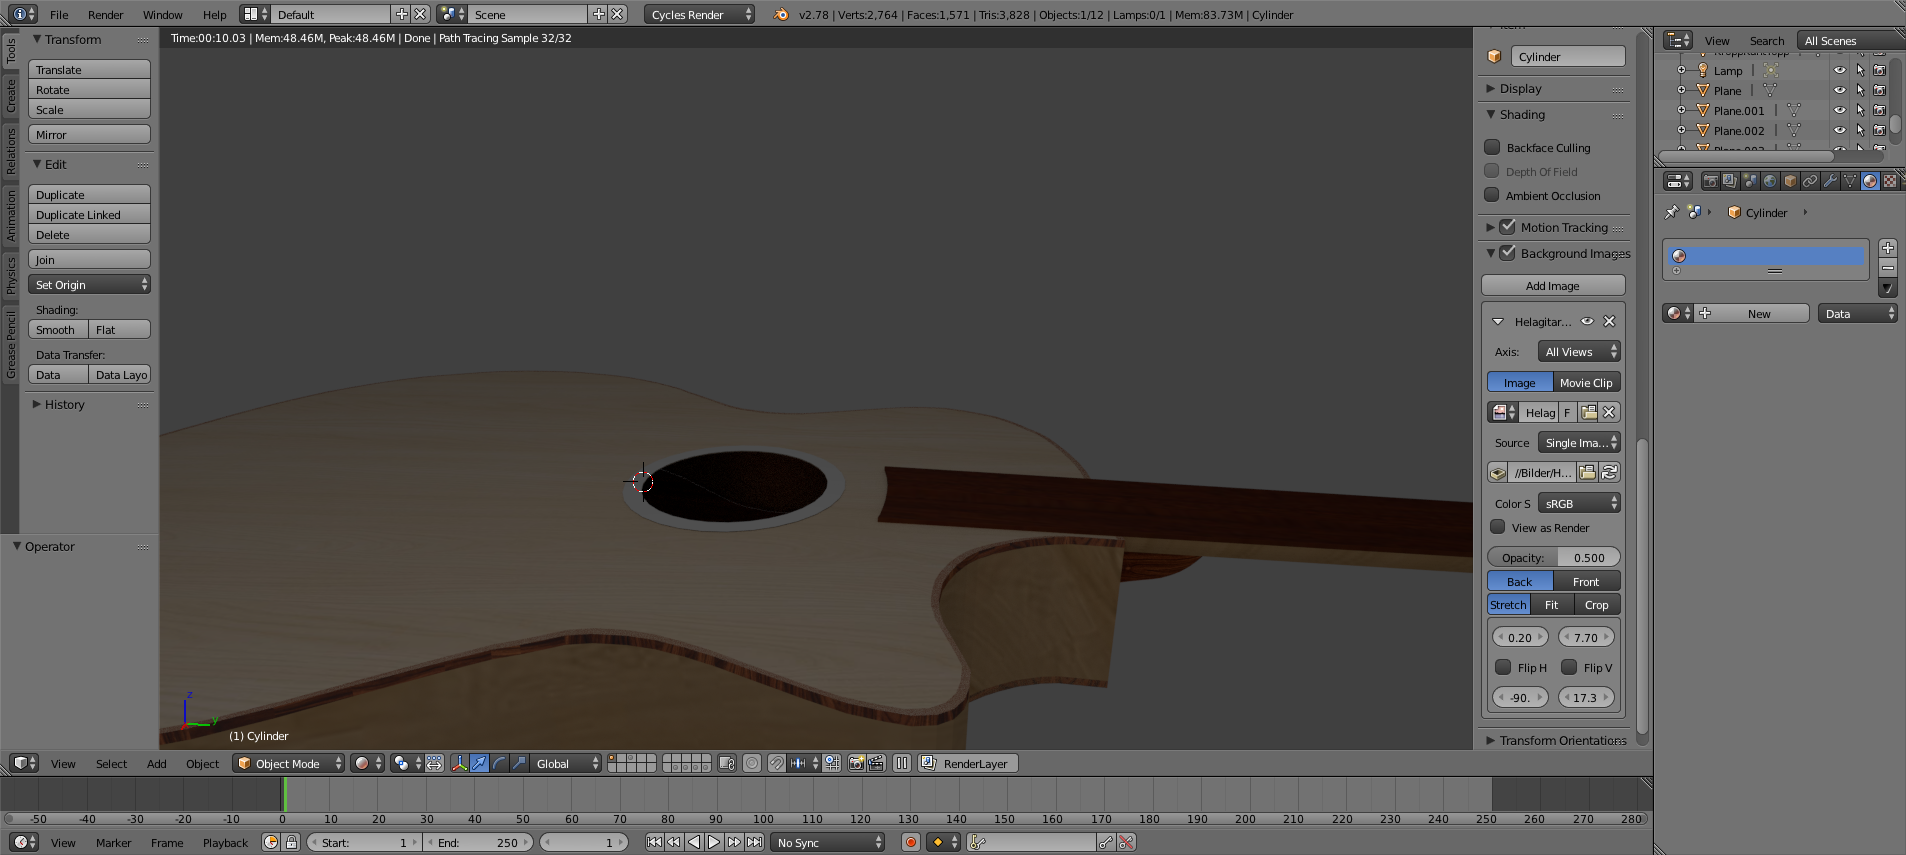Click the Translate button
The width and height of the screenshot is (1906, 855).
(x=89, y=69)
